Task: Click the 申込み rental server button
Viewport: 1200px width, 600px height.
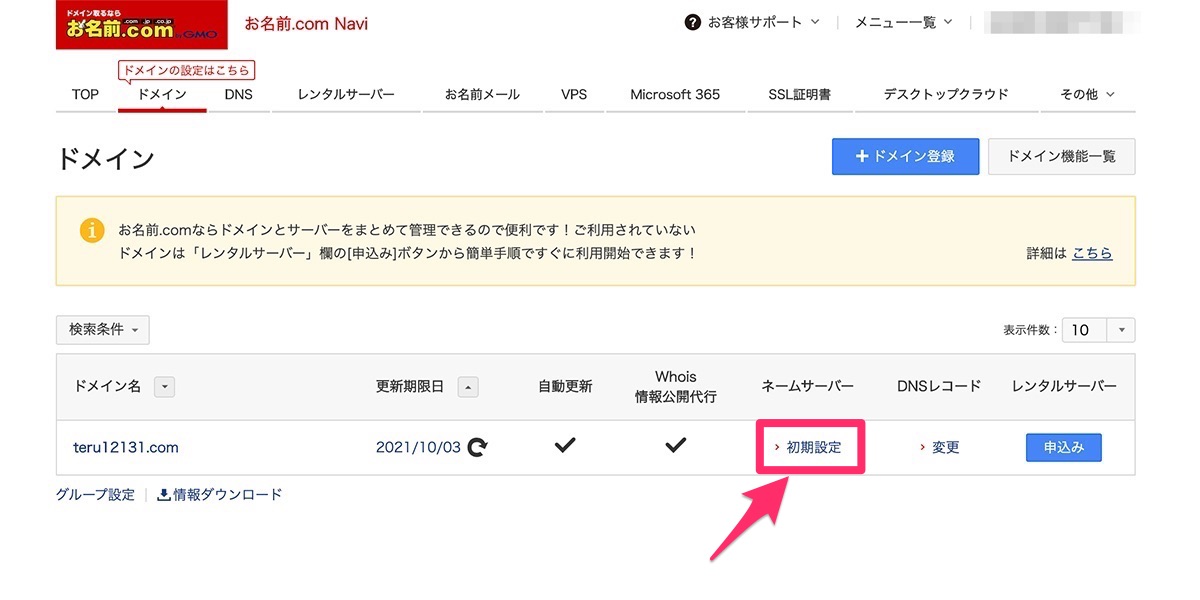Action: pos(1064,447)
